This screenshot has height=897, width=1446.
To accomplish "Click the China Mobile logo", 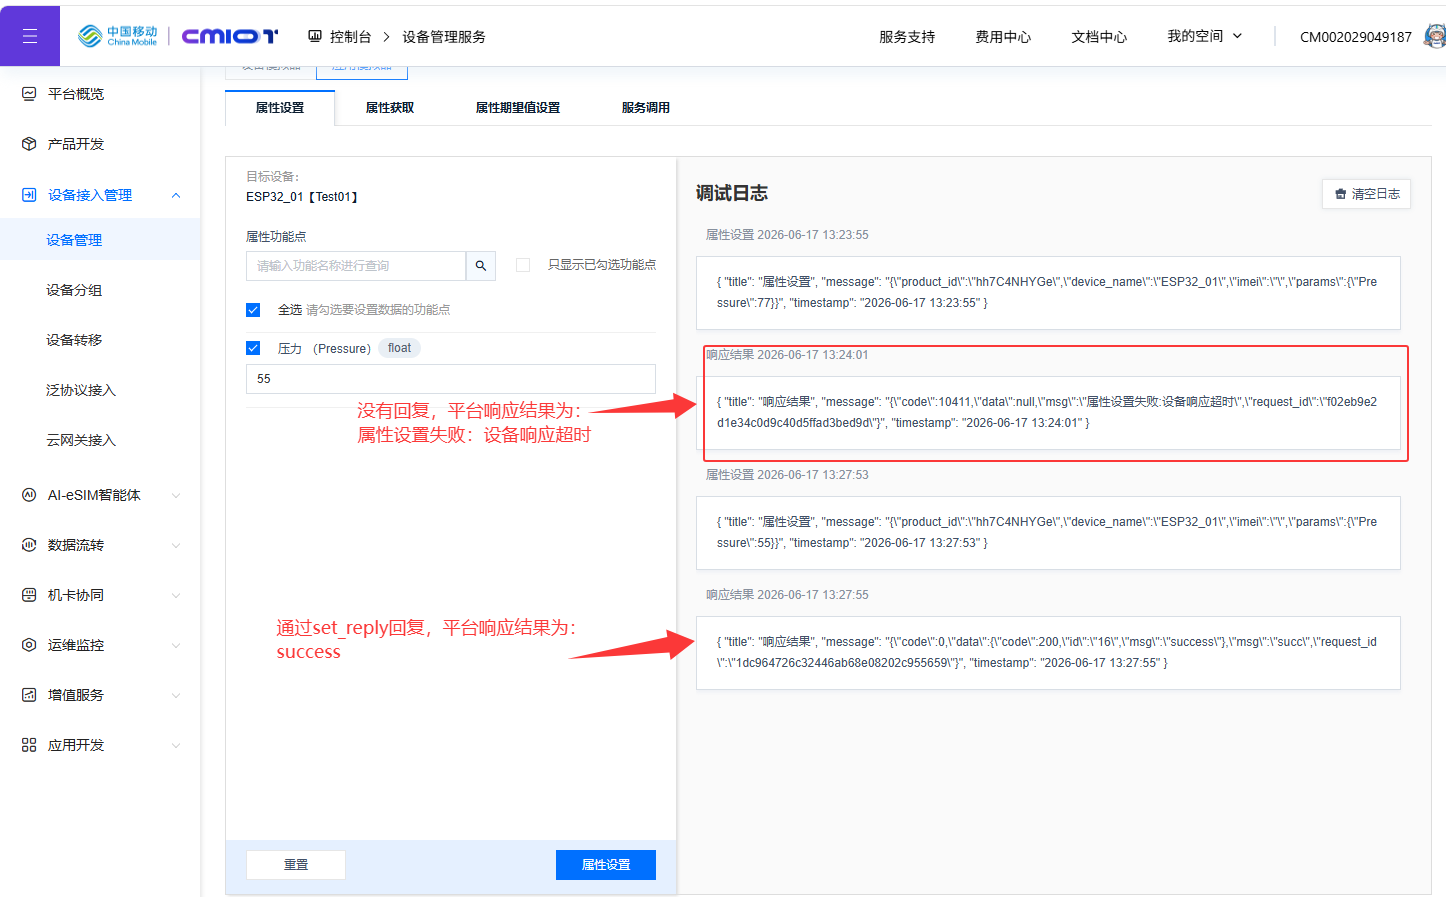I will coord(118,36).
